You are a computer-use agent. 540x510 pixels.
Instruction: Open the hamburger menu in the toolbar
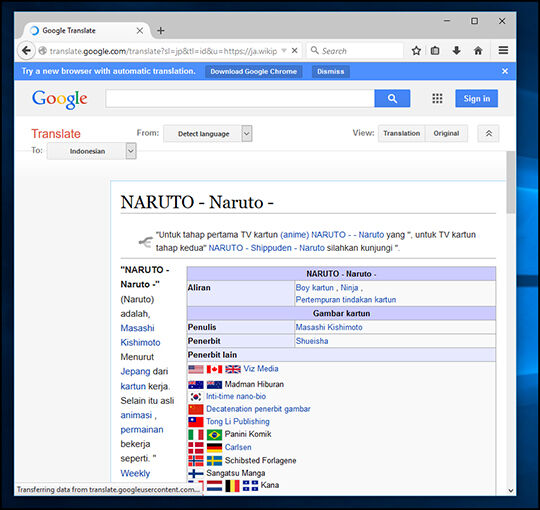(x=503, y=51)
